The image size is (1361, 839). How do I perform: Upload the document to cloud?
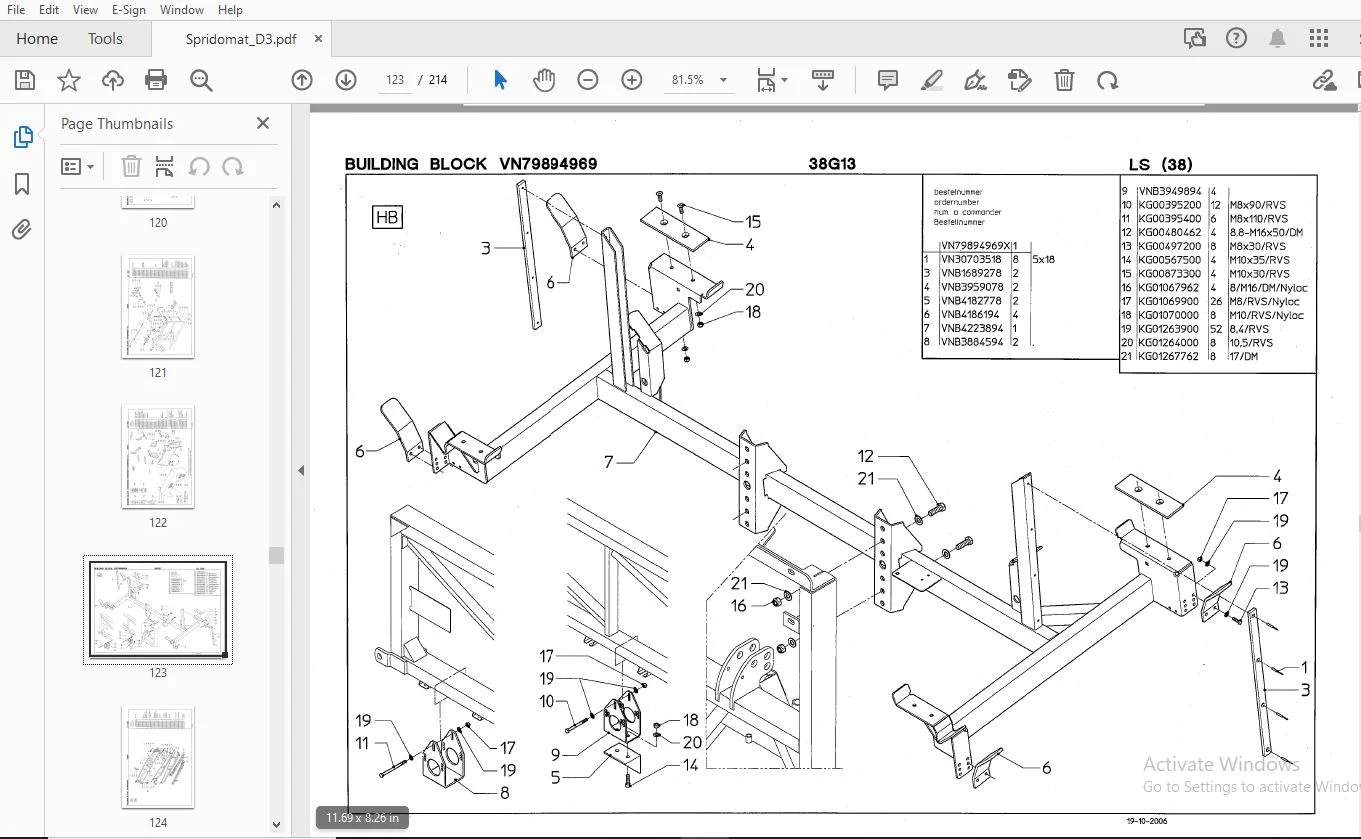[113, 80]
